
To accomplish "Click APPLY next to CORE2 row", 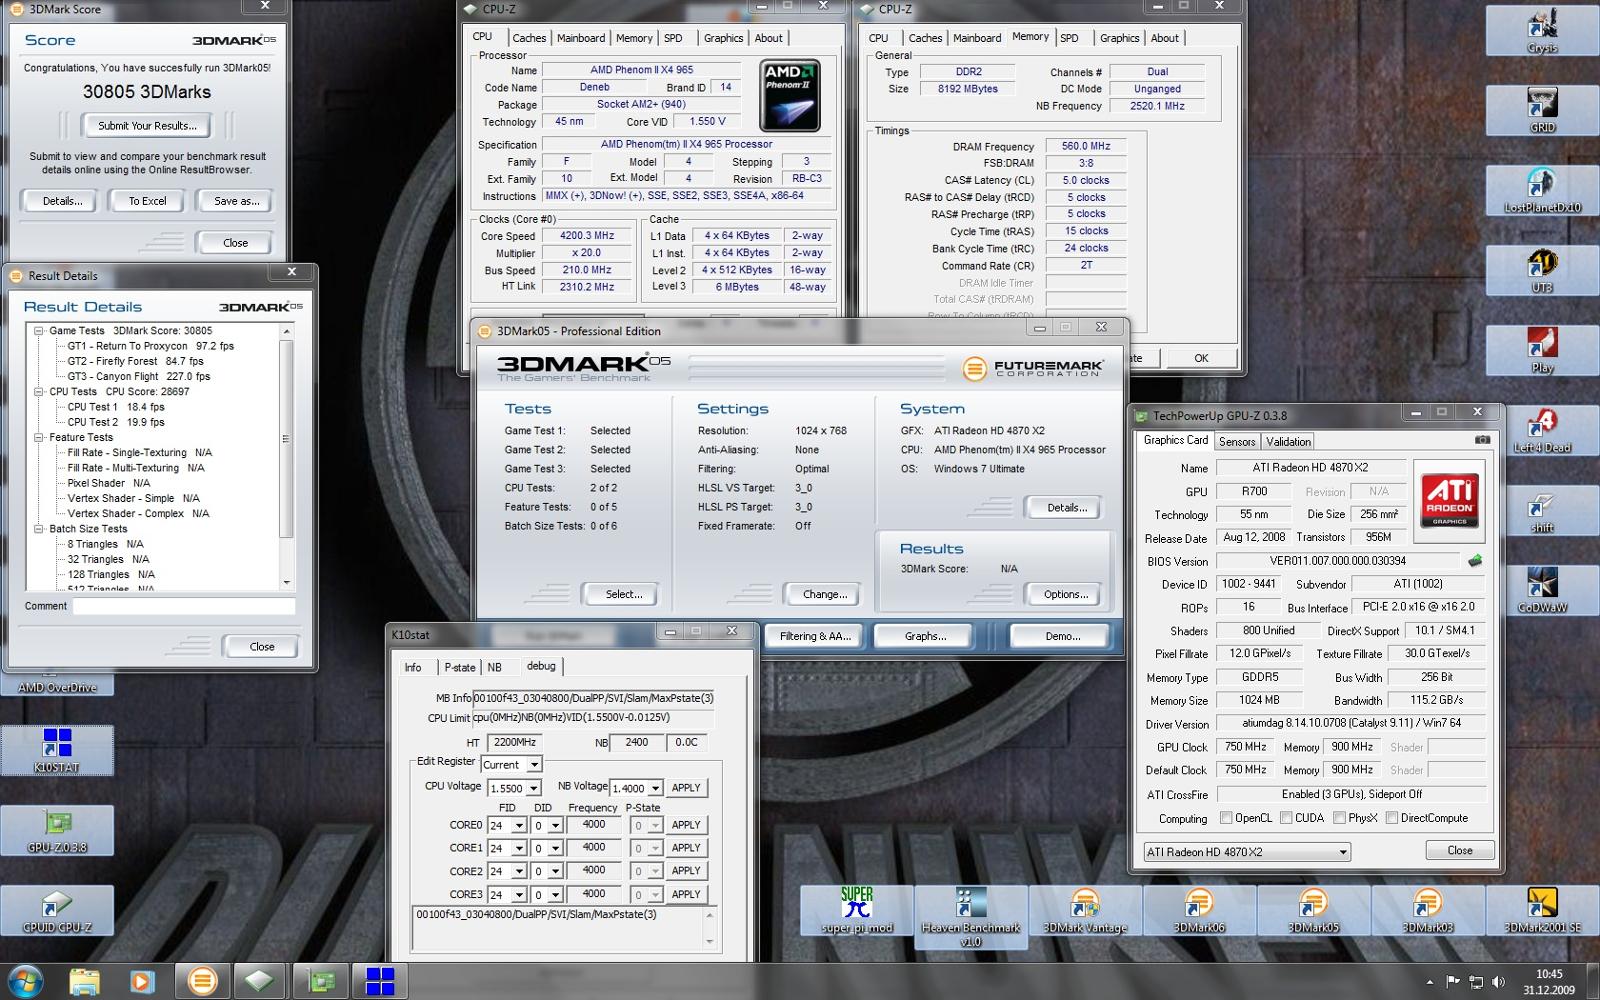I will 686,871.
